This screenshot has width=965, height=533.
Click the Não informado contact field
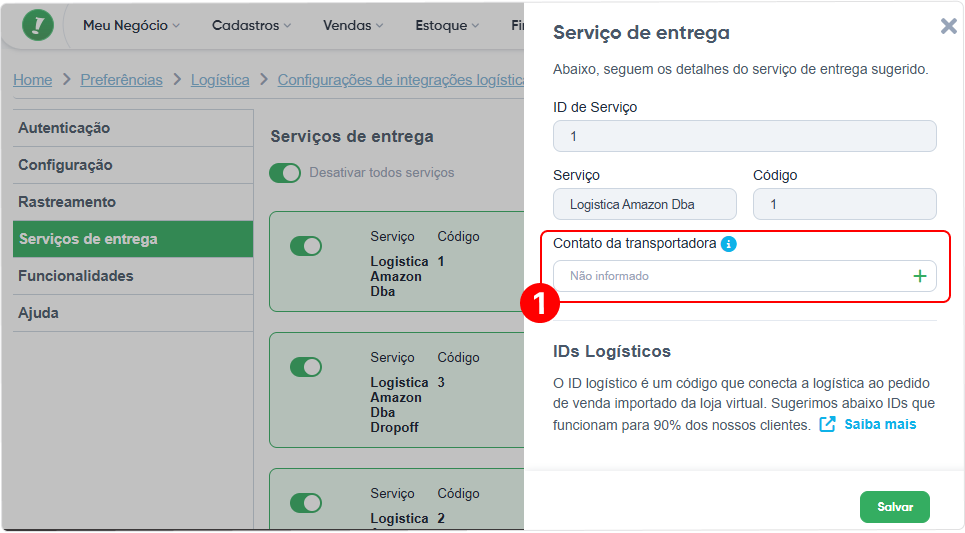pos(745,276)
